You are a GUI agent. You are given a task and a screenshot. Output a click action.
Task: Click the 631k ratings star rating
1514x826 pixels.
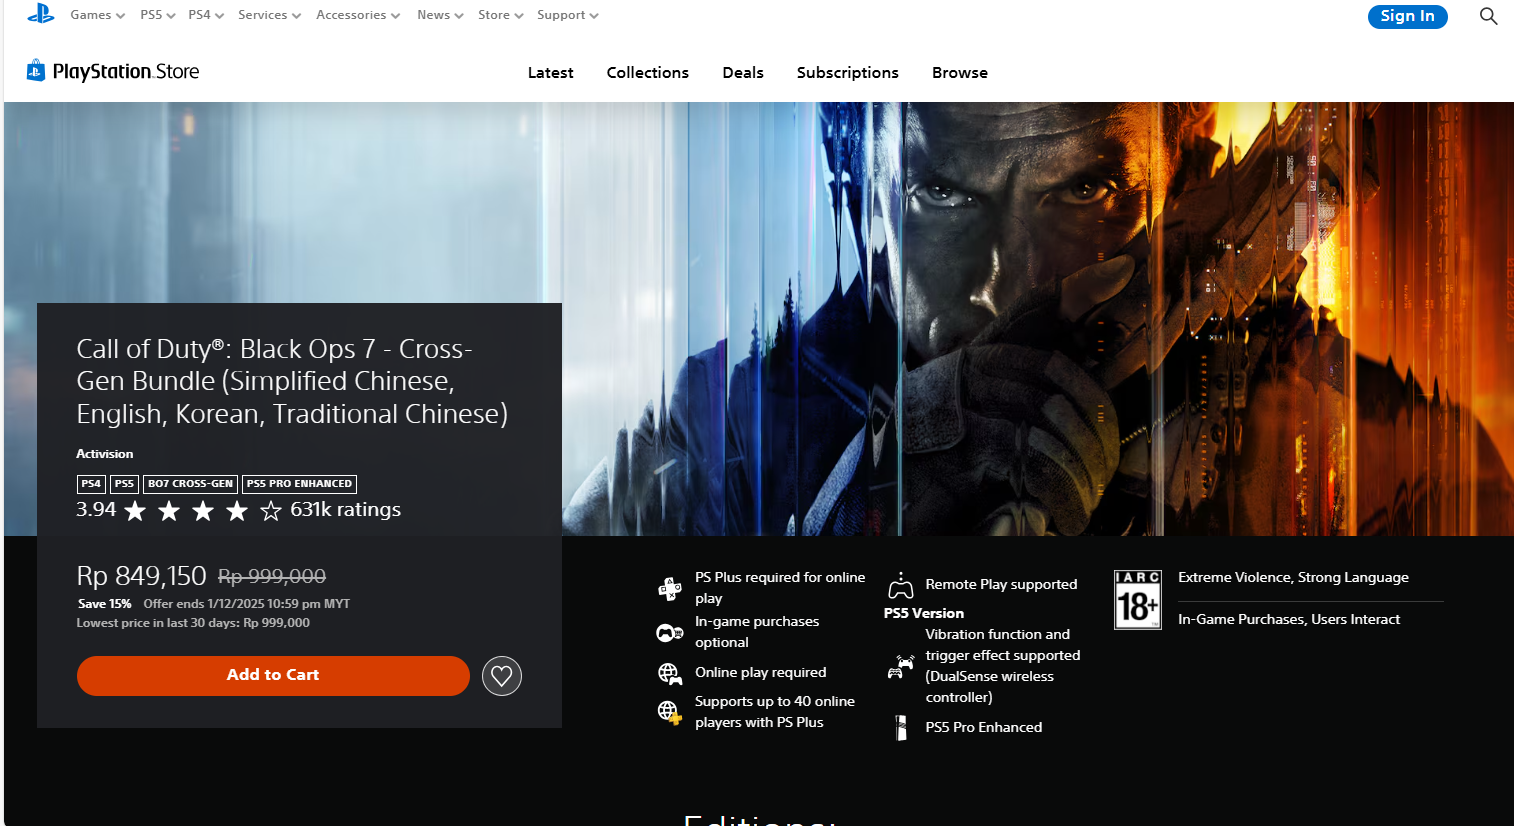(238, 510)
